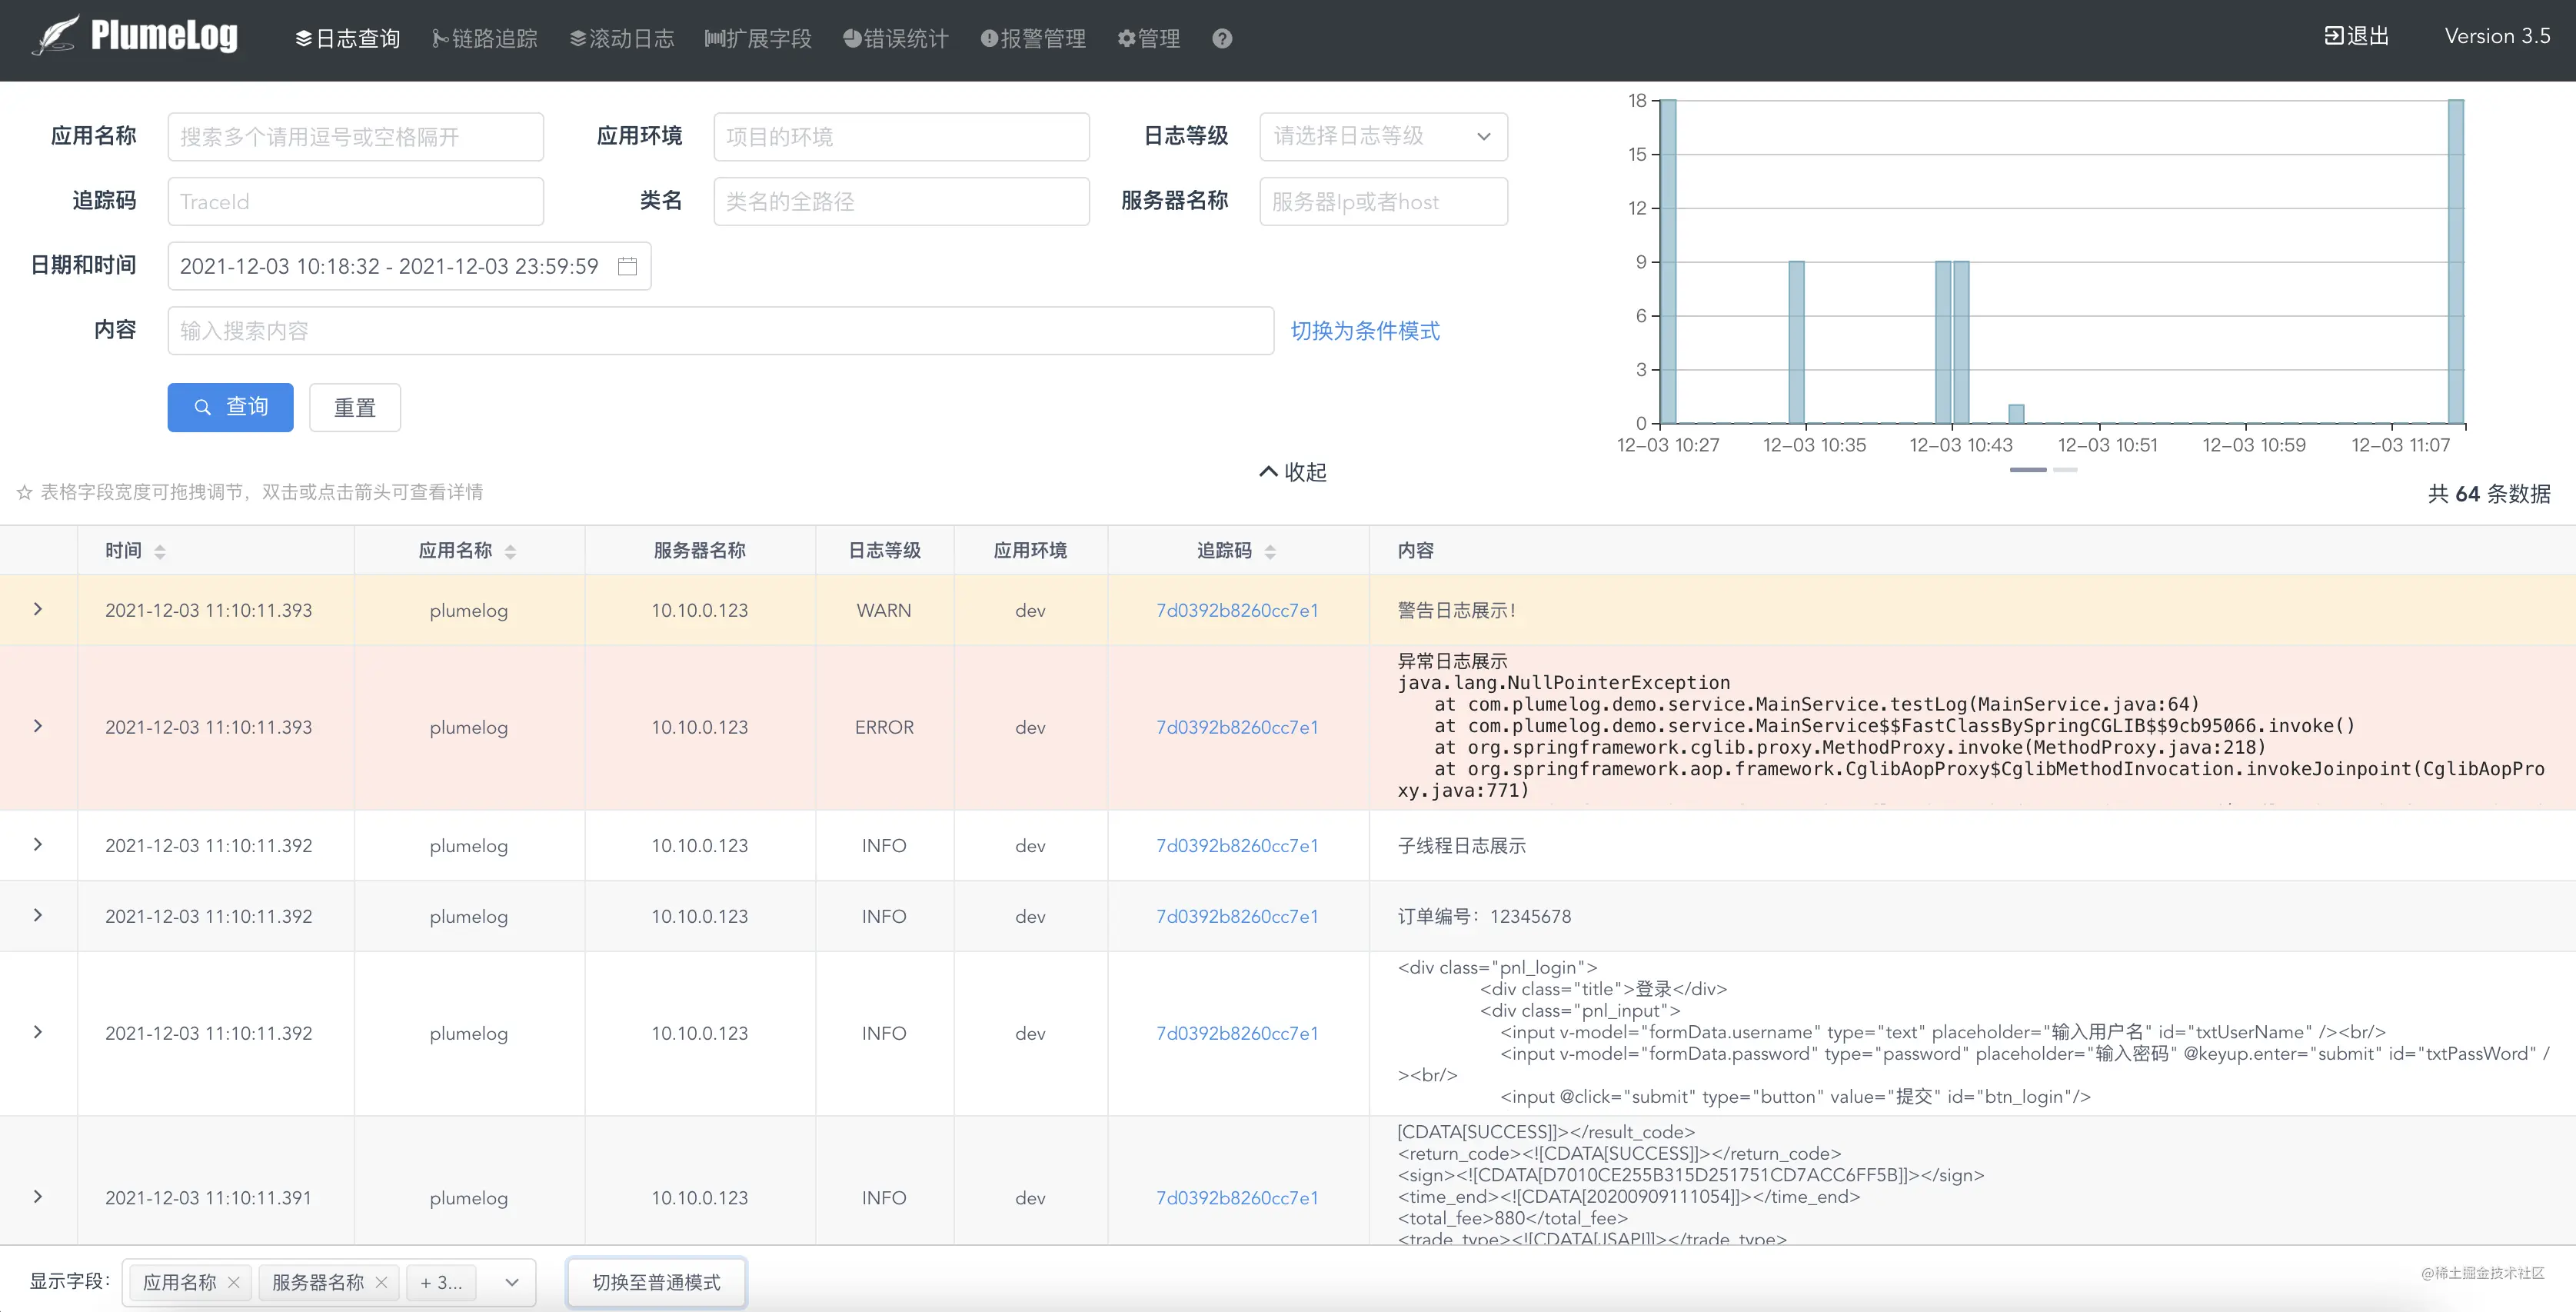Open trace code link in ERROR row
The width and height of the screenshot is (2576, 1312).
(x=1237, y=727)
